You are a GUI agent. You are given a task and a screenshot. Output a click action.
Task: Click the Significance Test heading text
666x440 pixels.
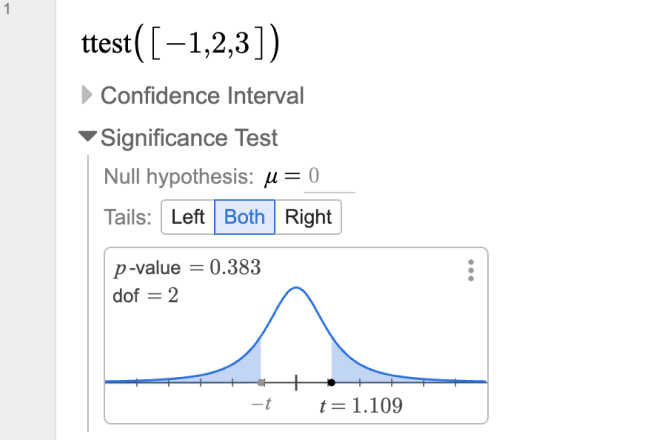point(189,138)
